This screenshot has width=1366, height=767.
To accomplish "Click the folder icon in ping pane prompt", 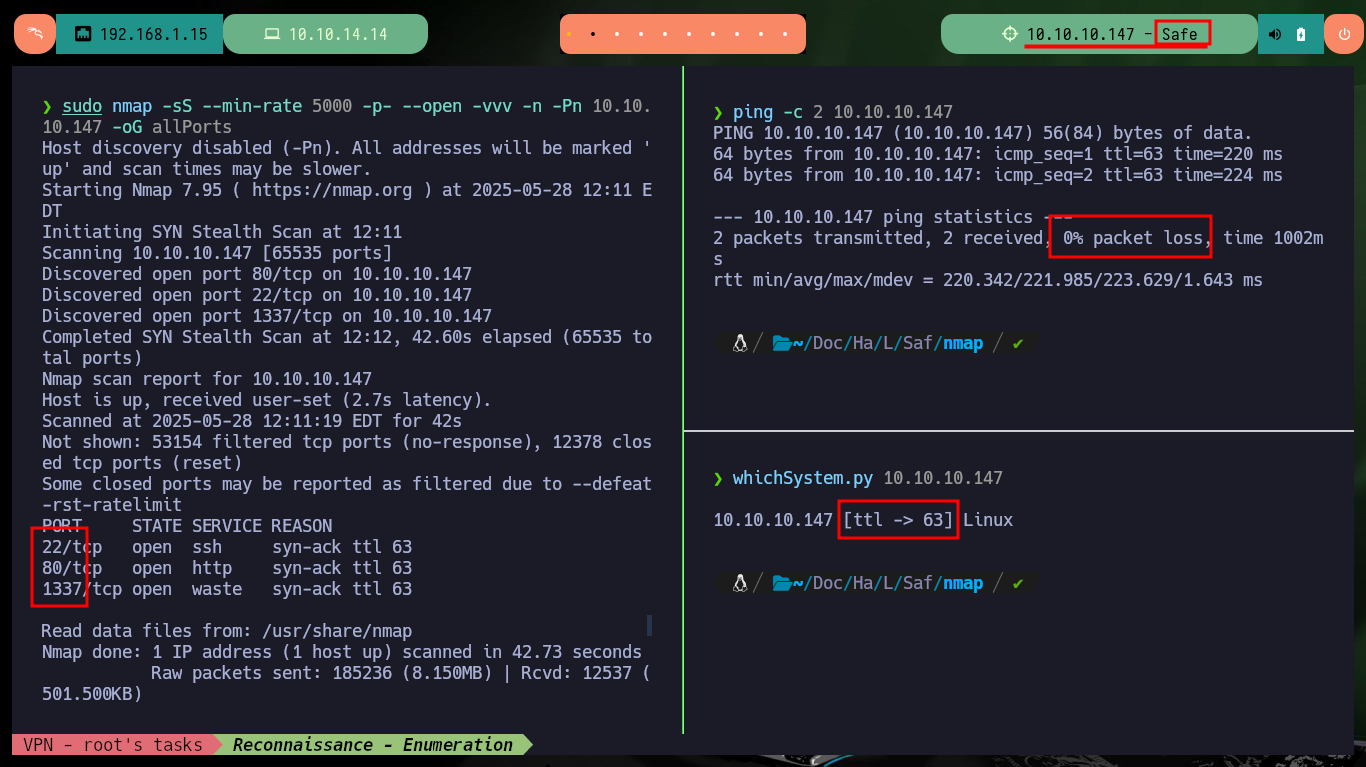I will click(782, 343).
